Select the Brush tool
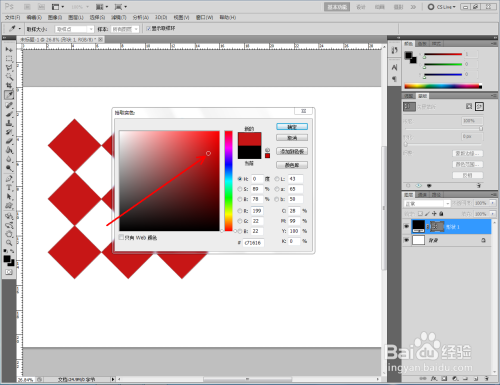 point(9,114)
